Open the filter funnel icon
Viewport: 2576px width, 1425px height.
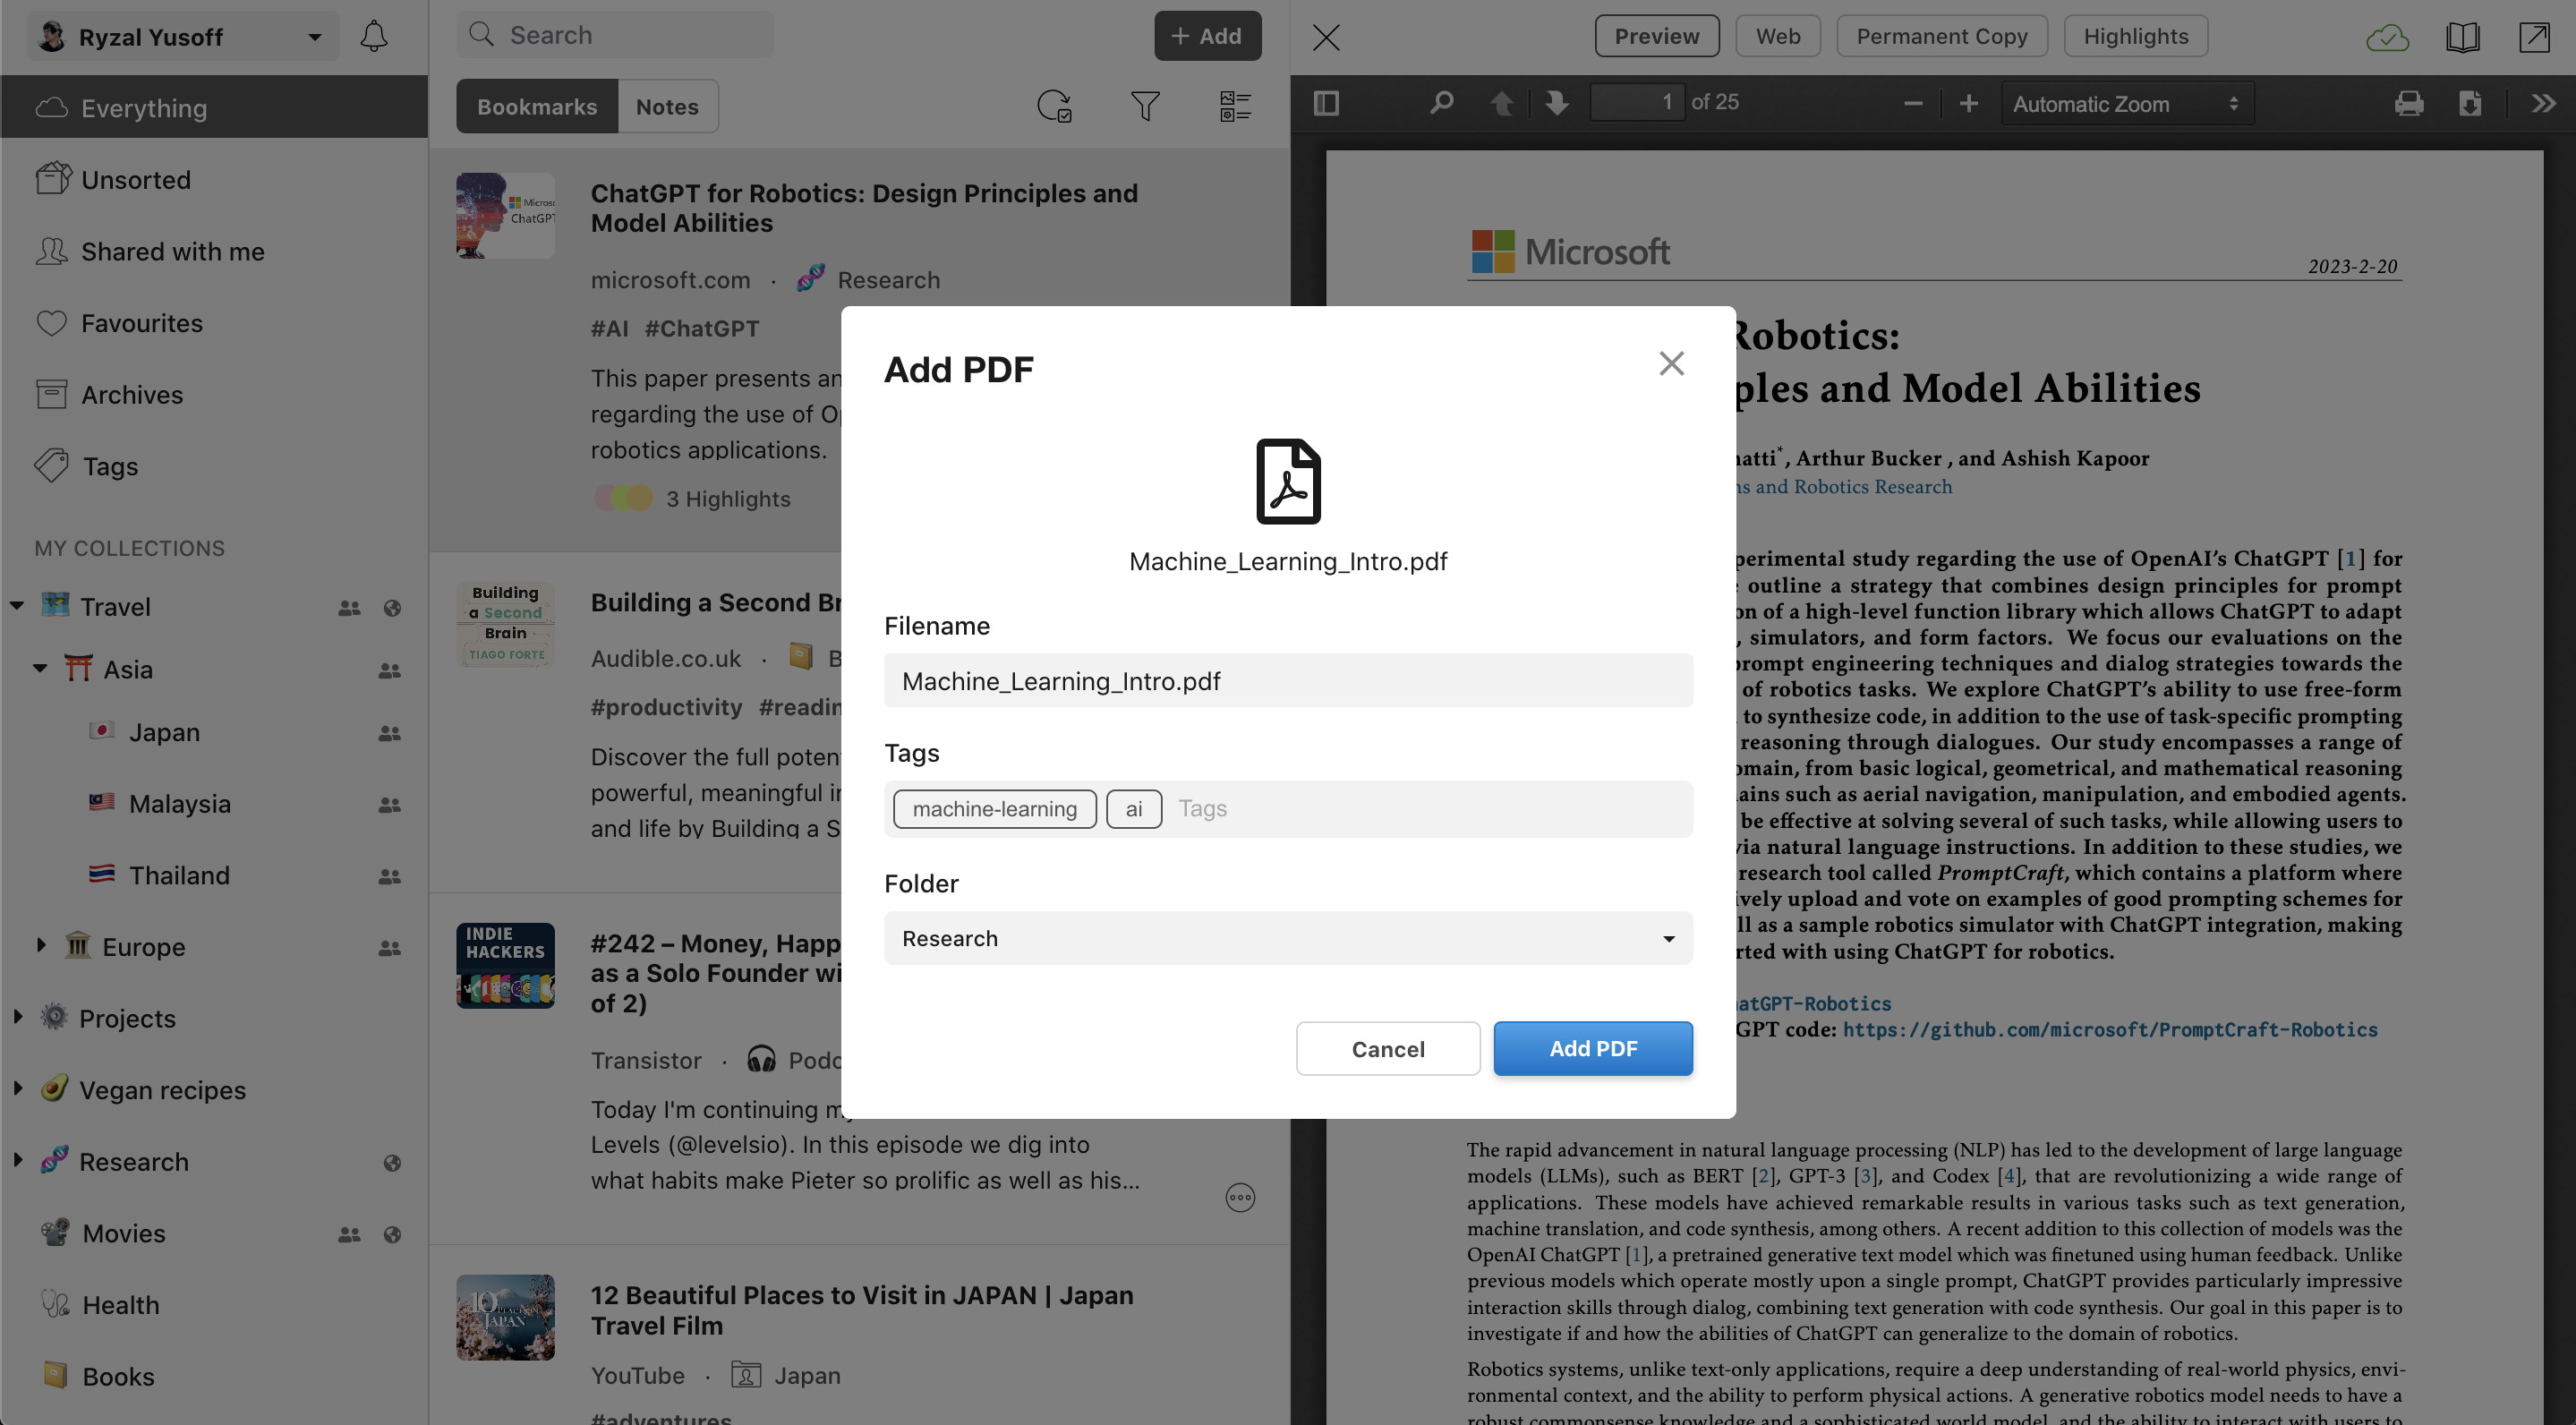pos(1145,106)
